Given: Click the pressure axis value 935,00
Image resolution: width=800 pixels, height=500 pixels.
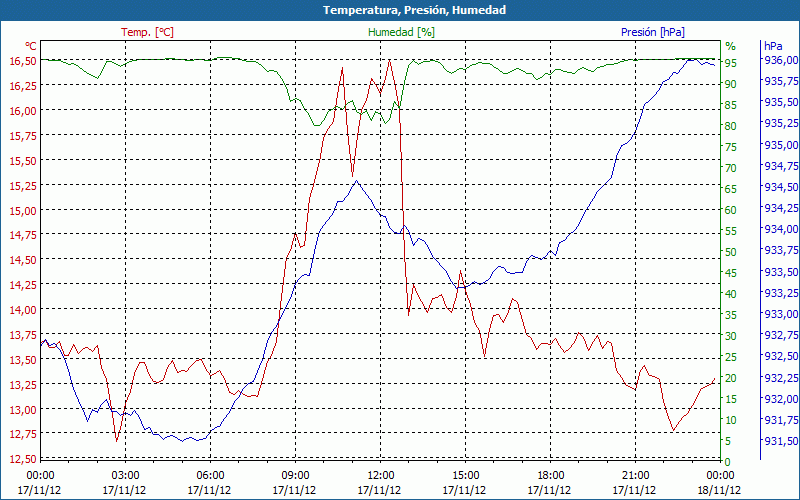Looking at the screenshot, I should (x=781, y=145).
